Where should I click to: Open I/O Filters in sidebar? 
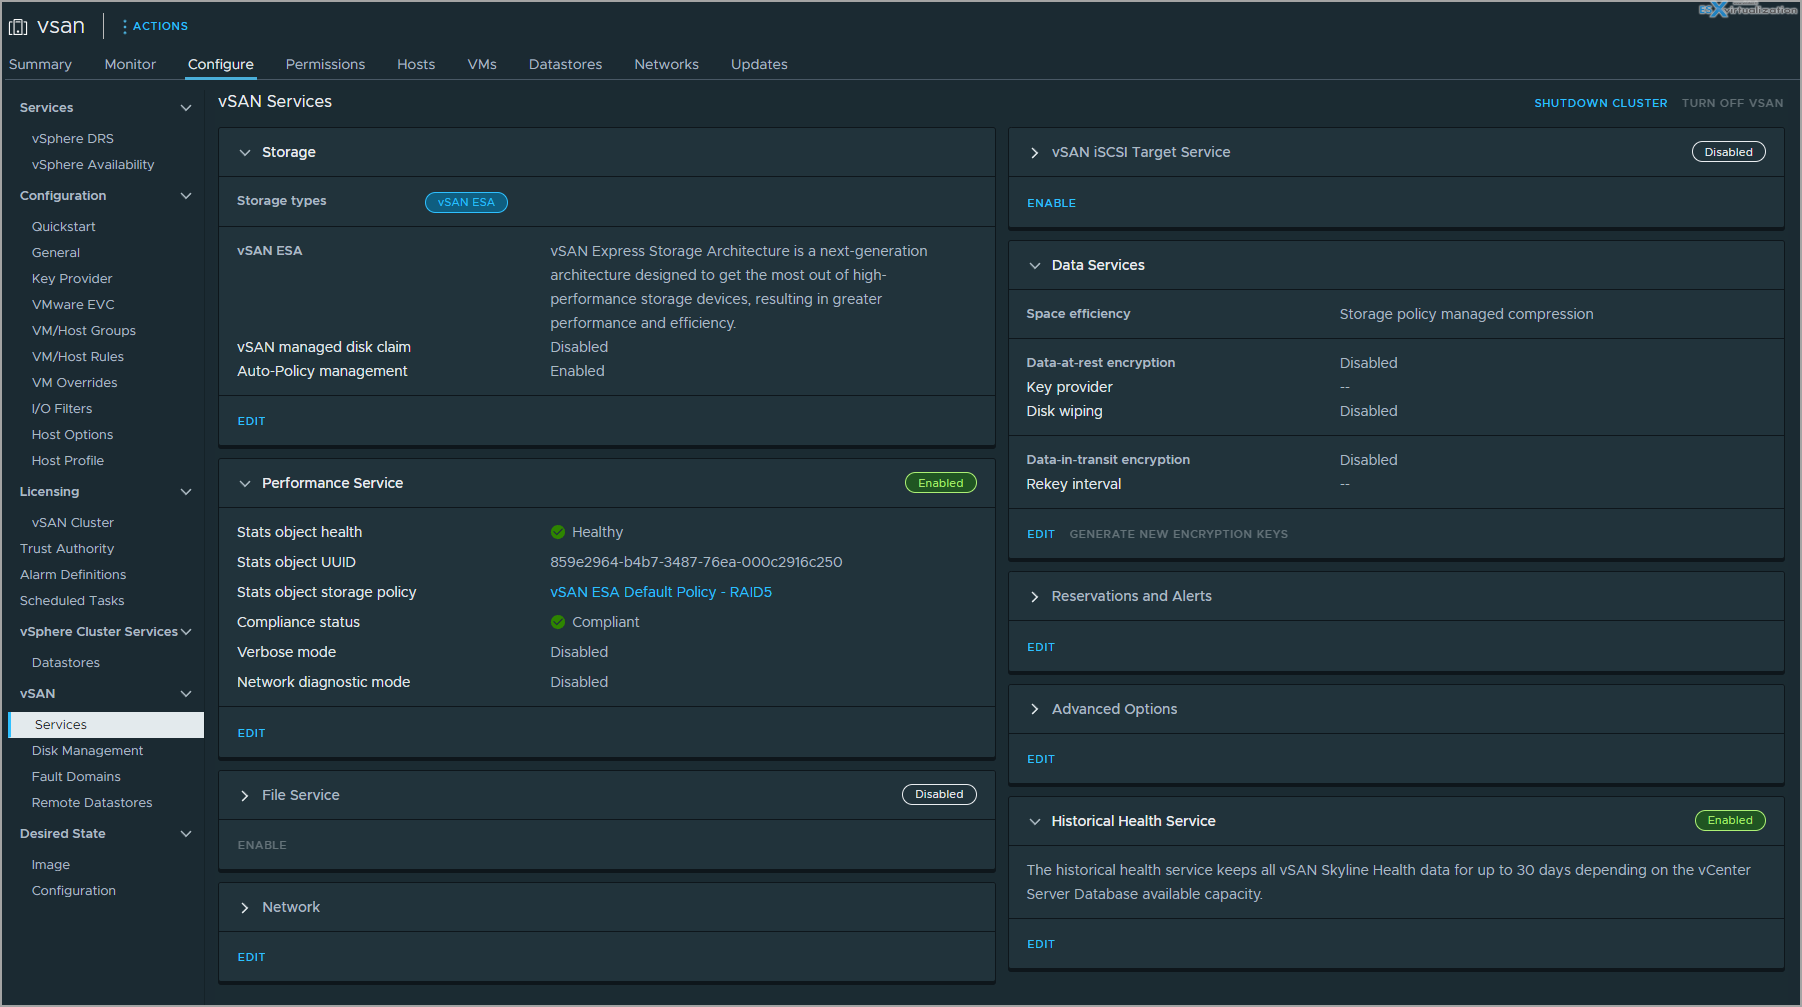click(62, 409)
